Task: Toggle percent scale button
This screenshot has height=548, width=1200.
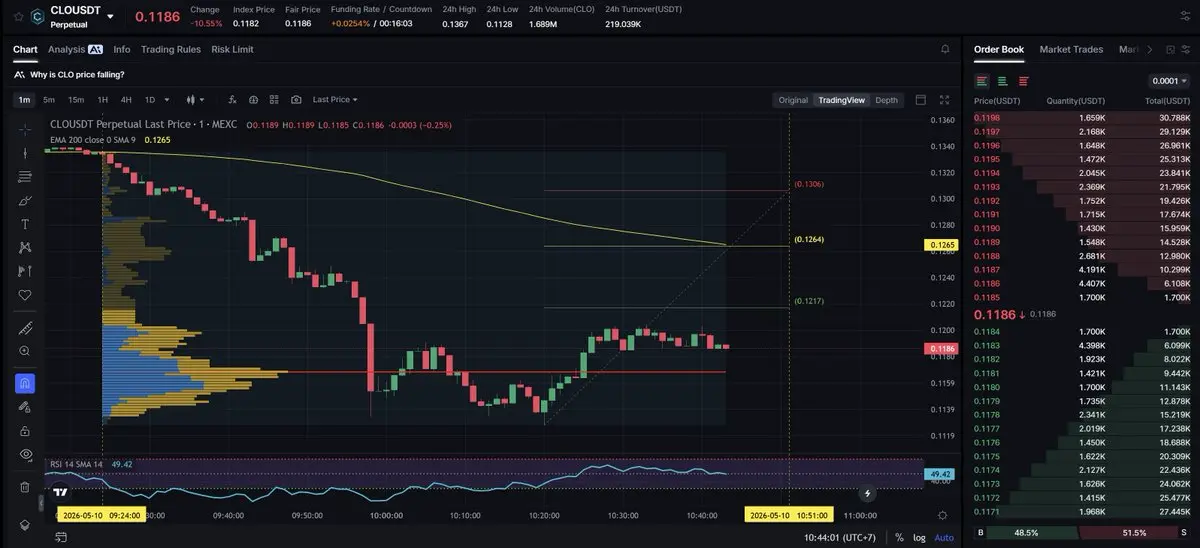Action: pos(899,538)
